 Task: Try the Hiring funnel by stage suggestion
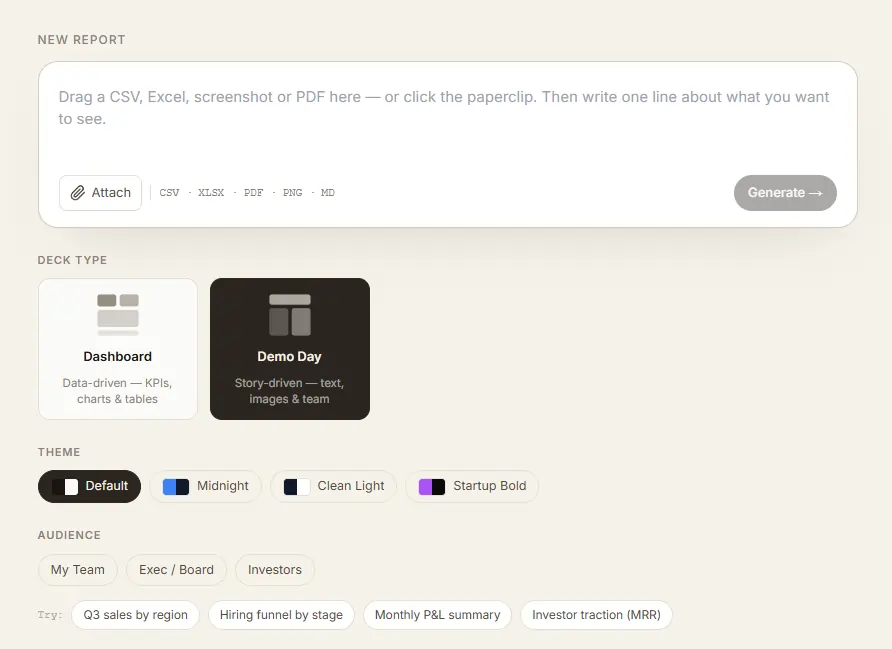281,615
